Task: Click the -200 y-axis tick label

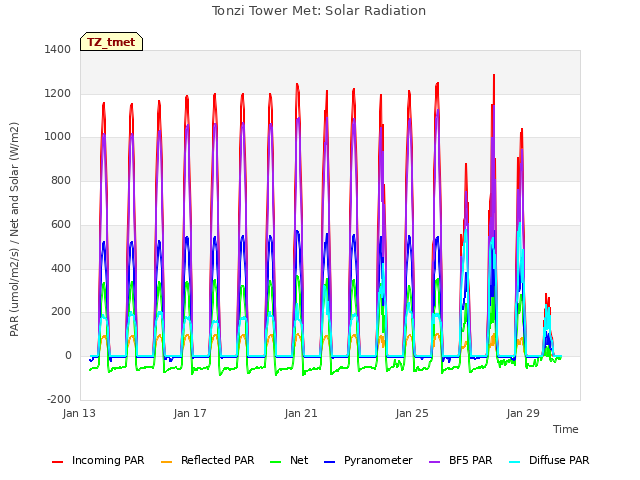Action: [59, 399]
